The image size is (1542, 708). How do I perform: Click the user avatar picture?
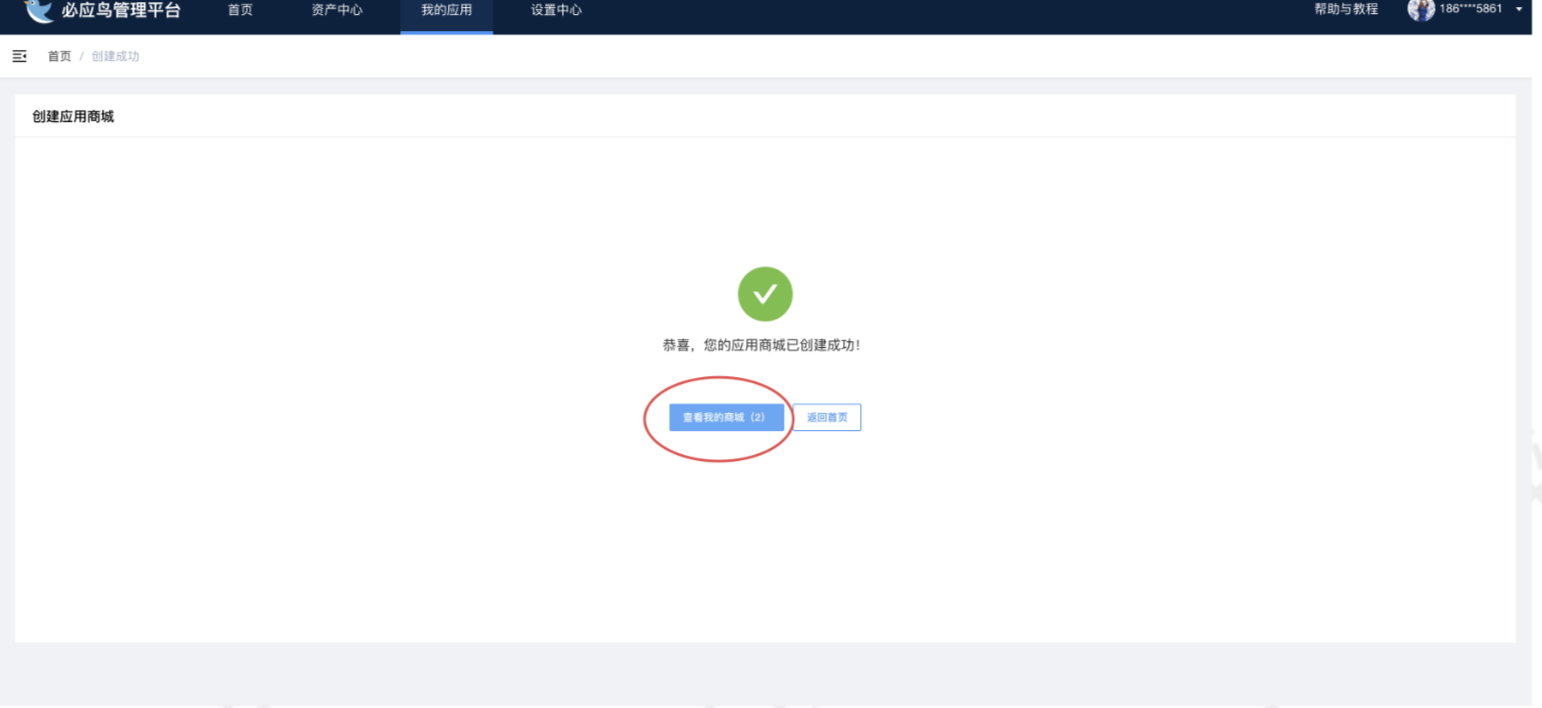1420,10
